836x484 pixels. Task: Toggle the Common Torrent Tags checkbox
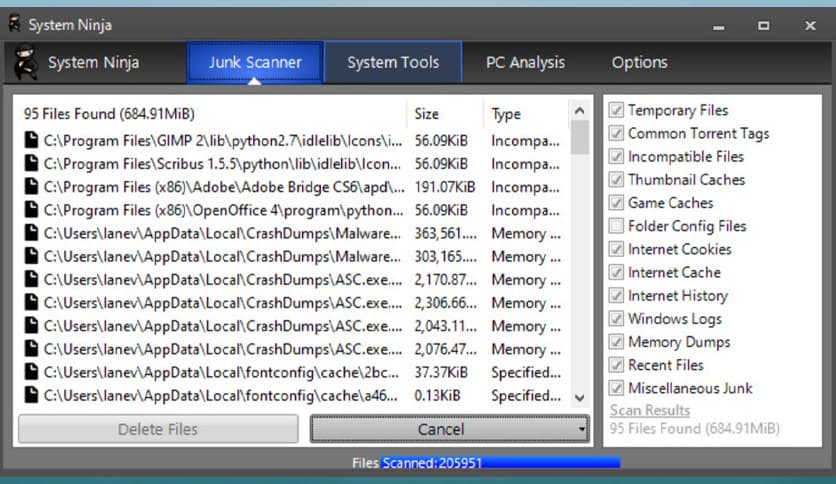[616, 133]
